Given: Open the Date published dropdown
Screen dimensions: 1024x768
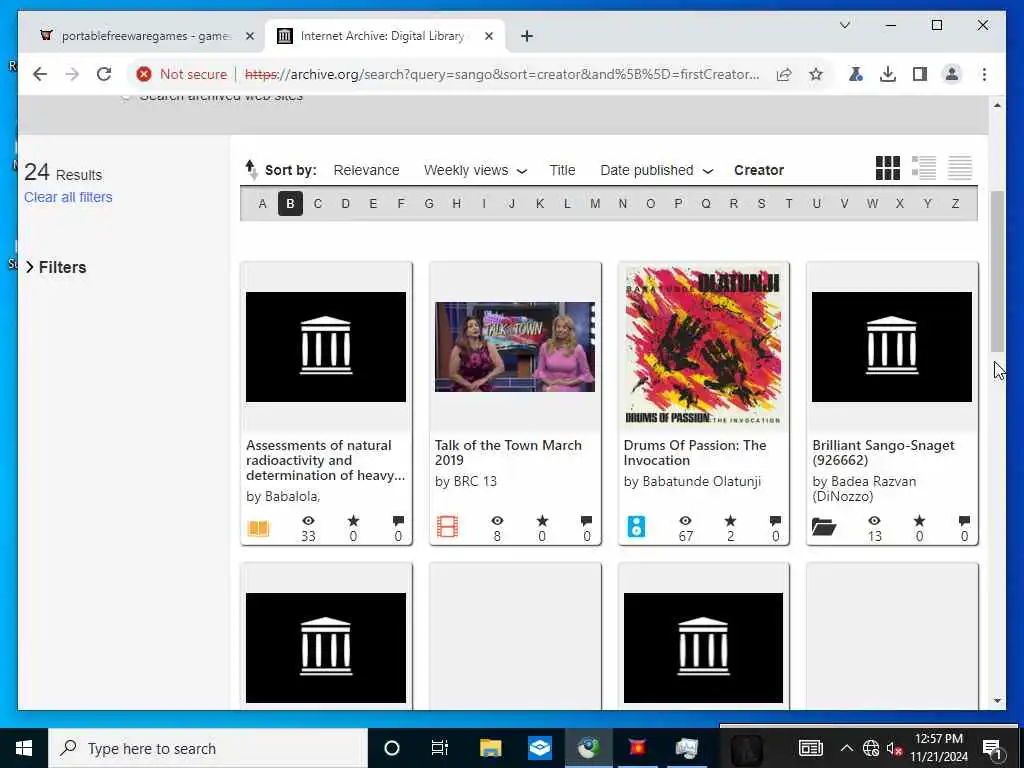Looking at the screenshot, I should pos(656,170).
